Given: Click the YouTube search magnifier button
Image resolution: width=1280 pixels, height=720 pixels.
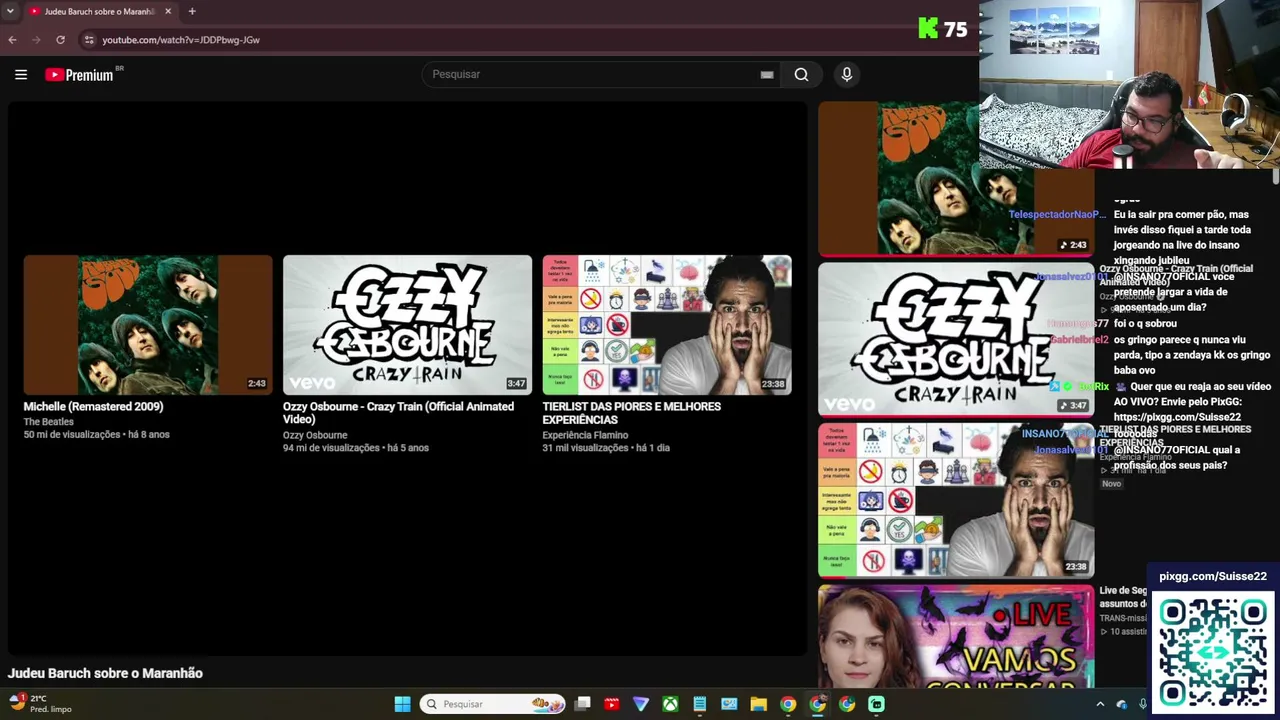Looking at the screenshot, I should point(801,74).
